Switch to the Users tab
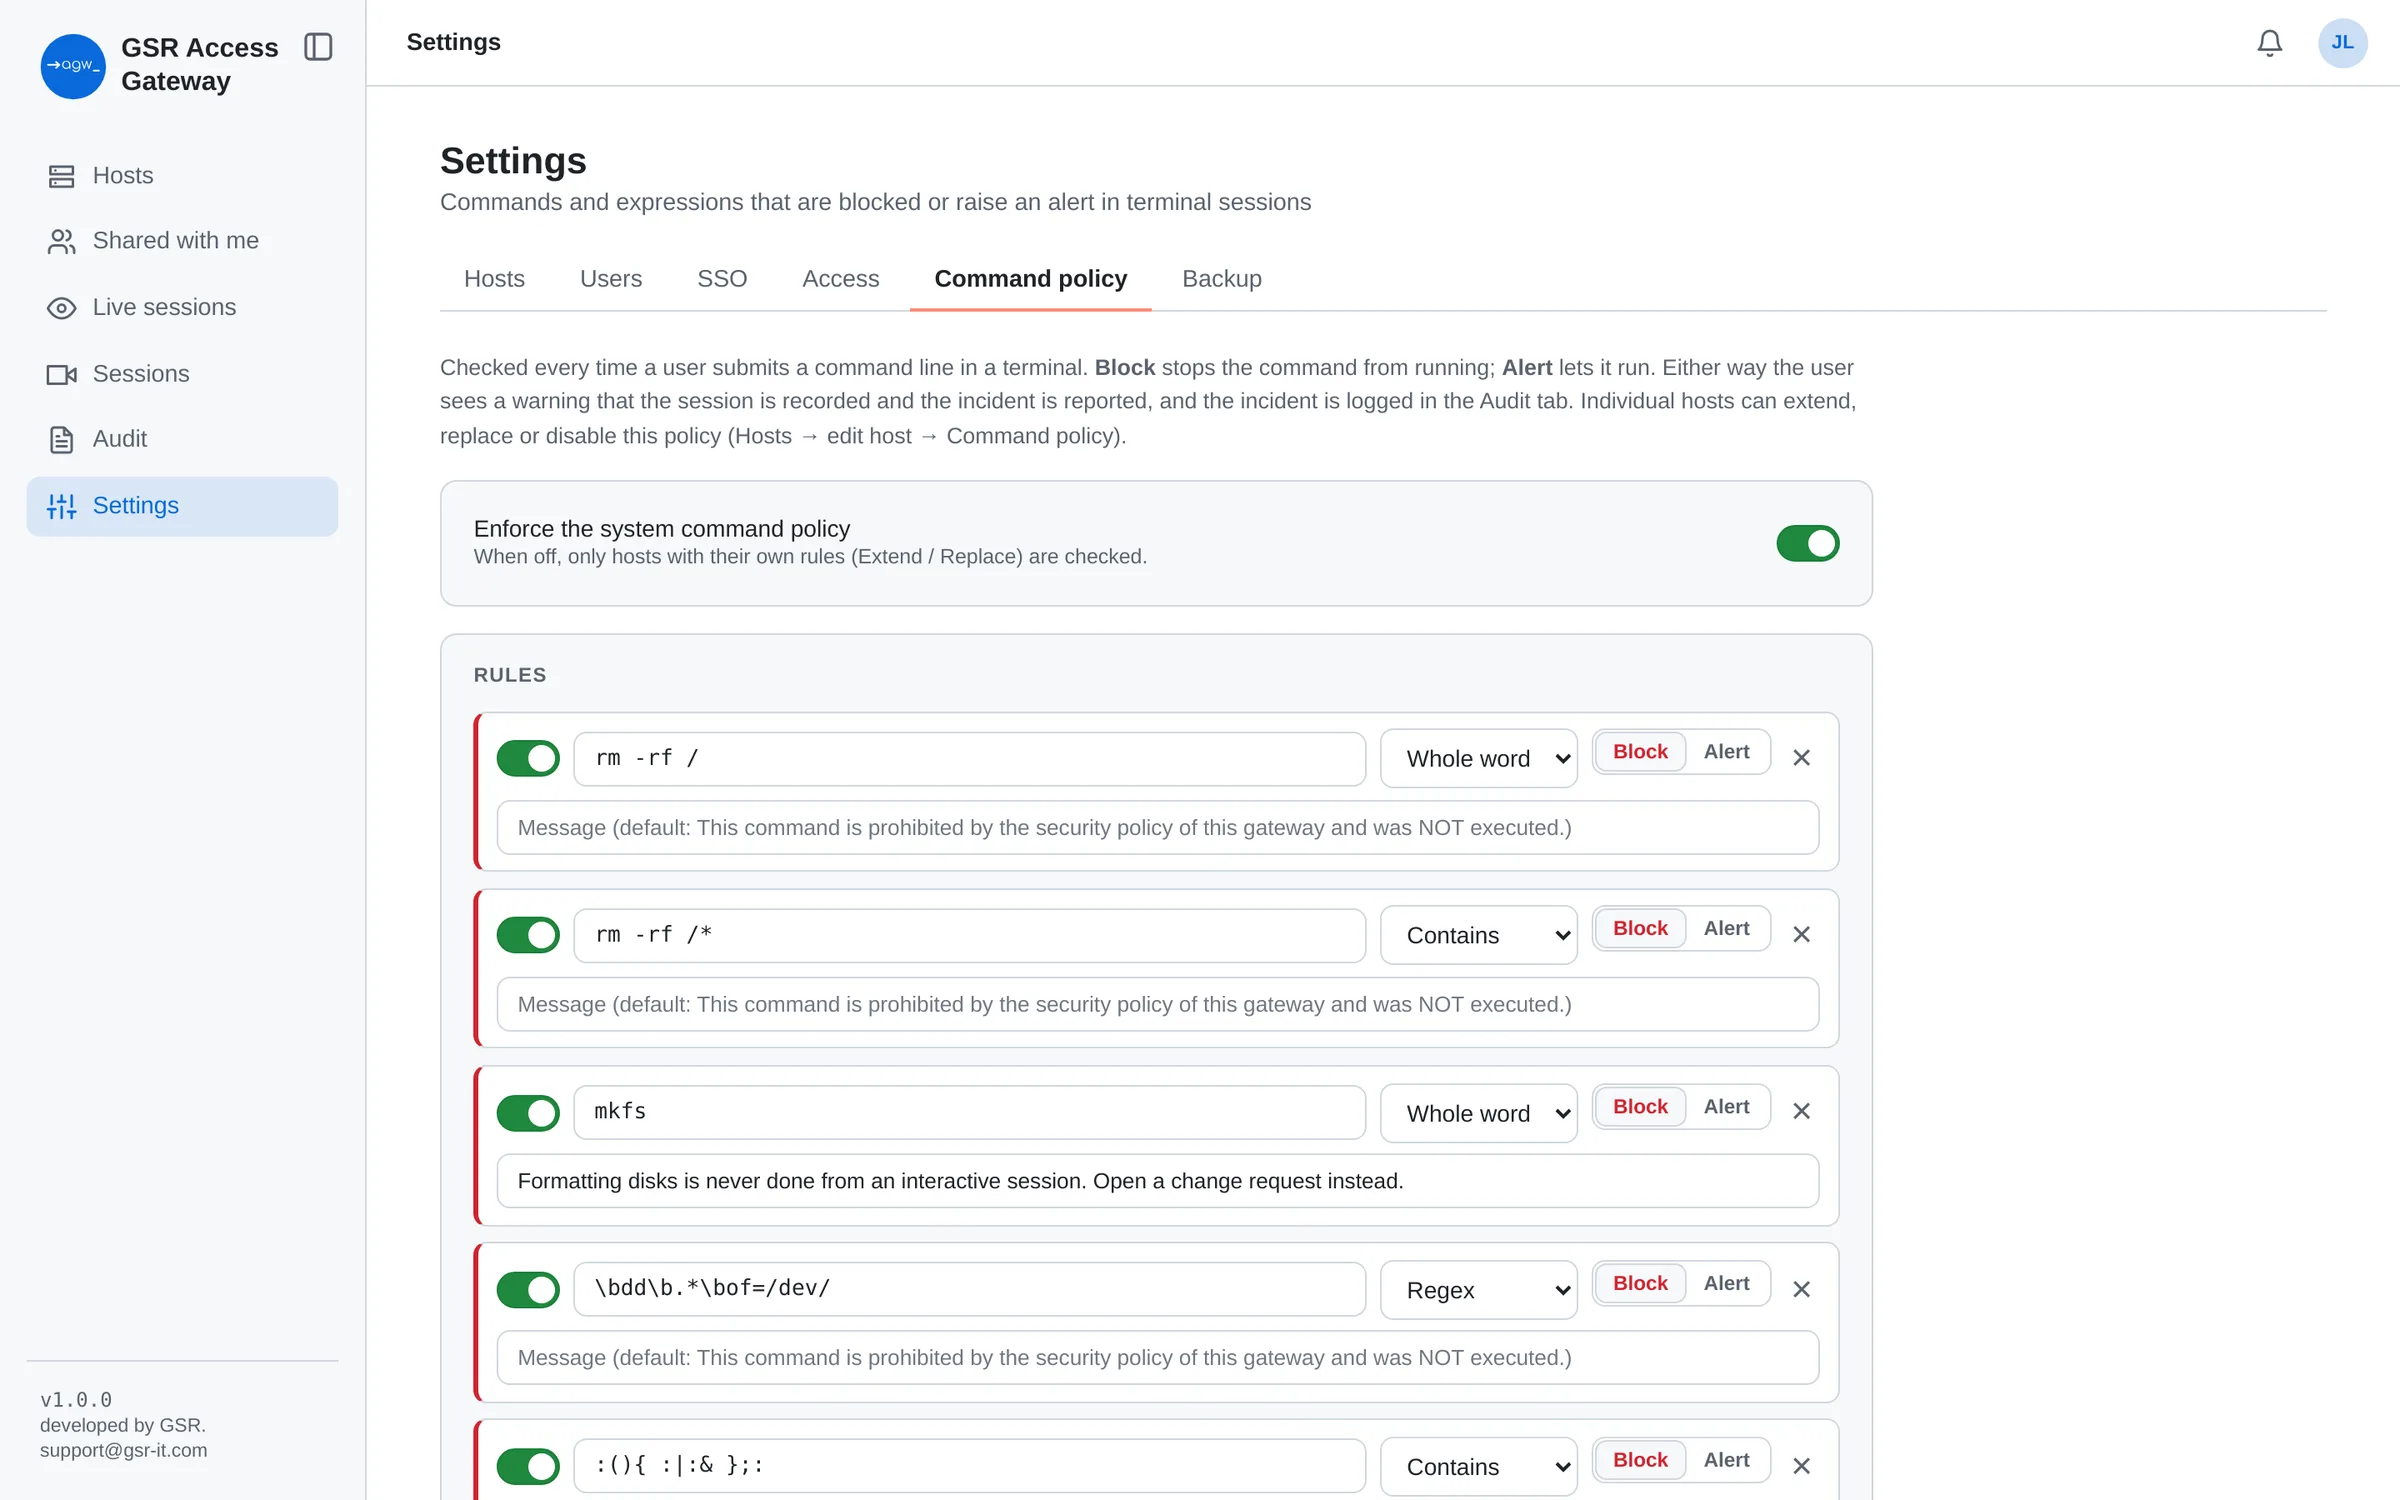The image size is (2400, 1500). point(611,279)
